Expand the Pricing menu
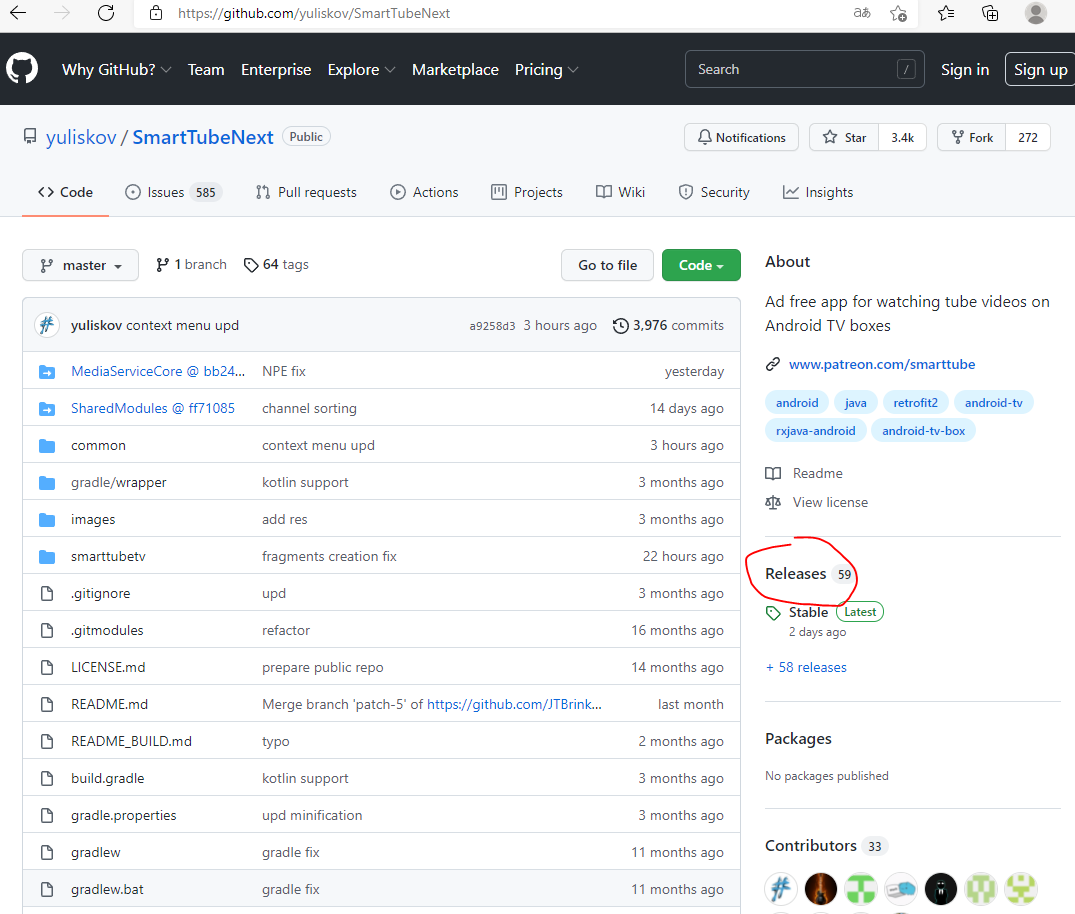Image resolution: width=1075 pixels, height=914 pixels. [x=546, y=69]
